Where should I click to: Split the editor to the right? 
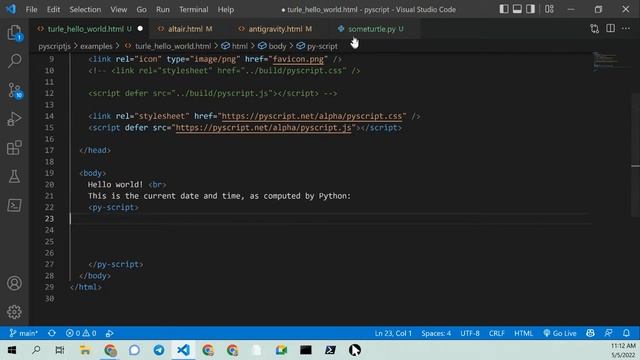(x=610, y=29)
